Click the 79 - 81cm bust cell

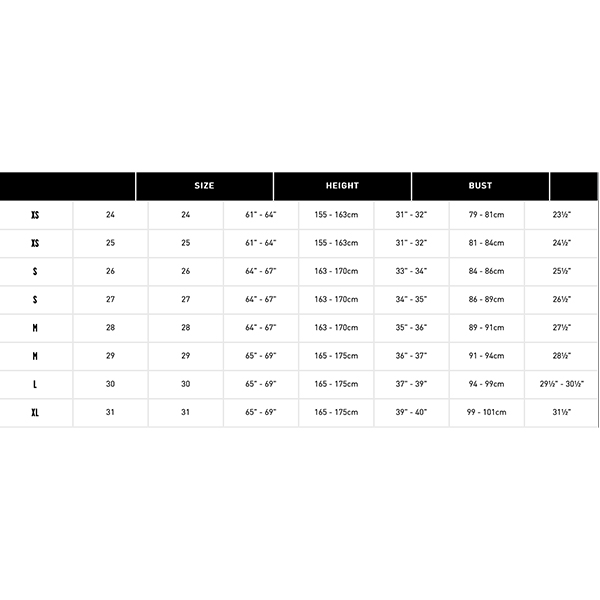tap(486, 215)
